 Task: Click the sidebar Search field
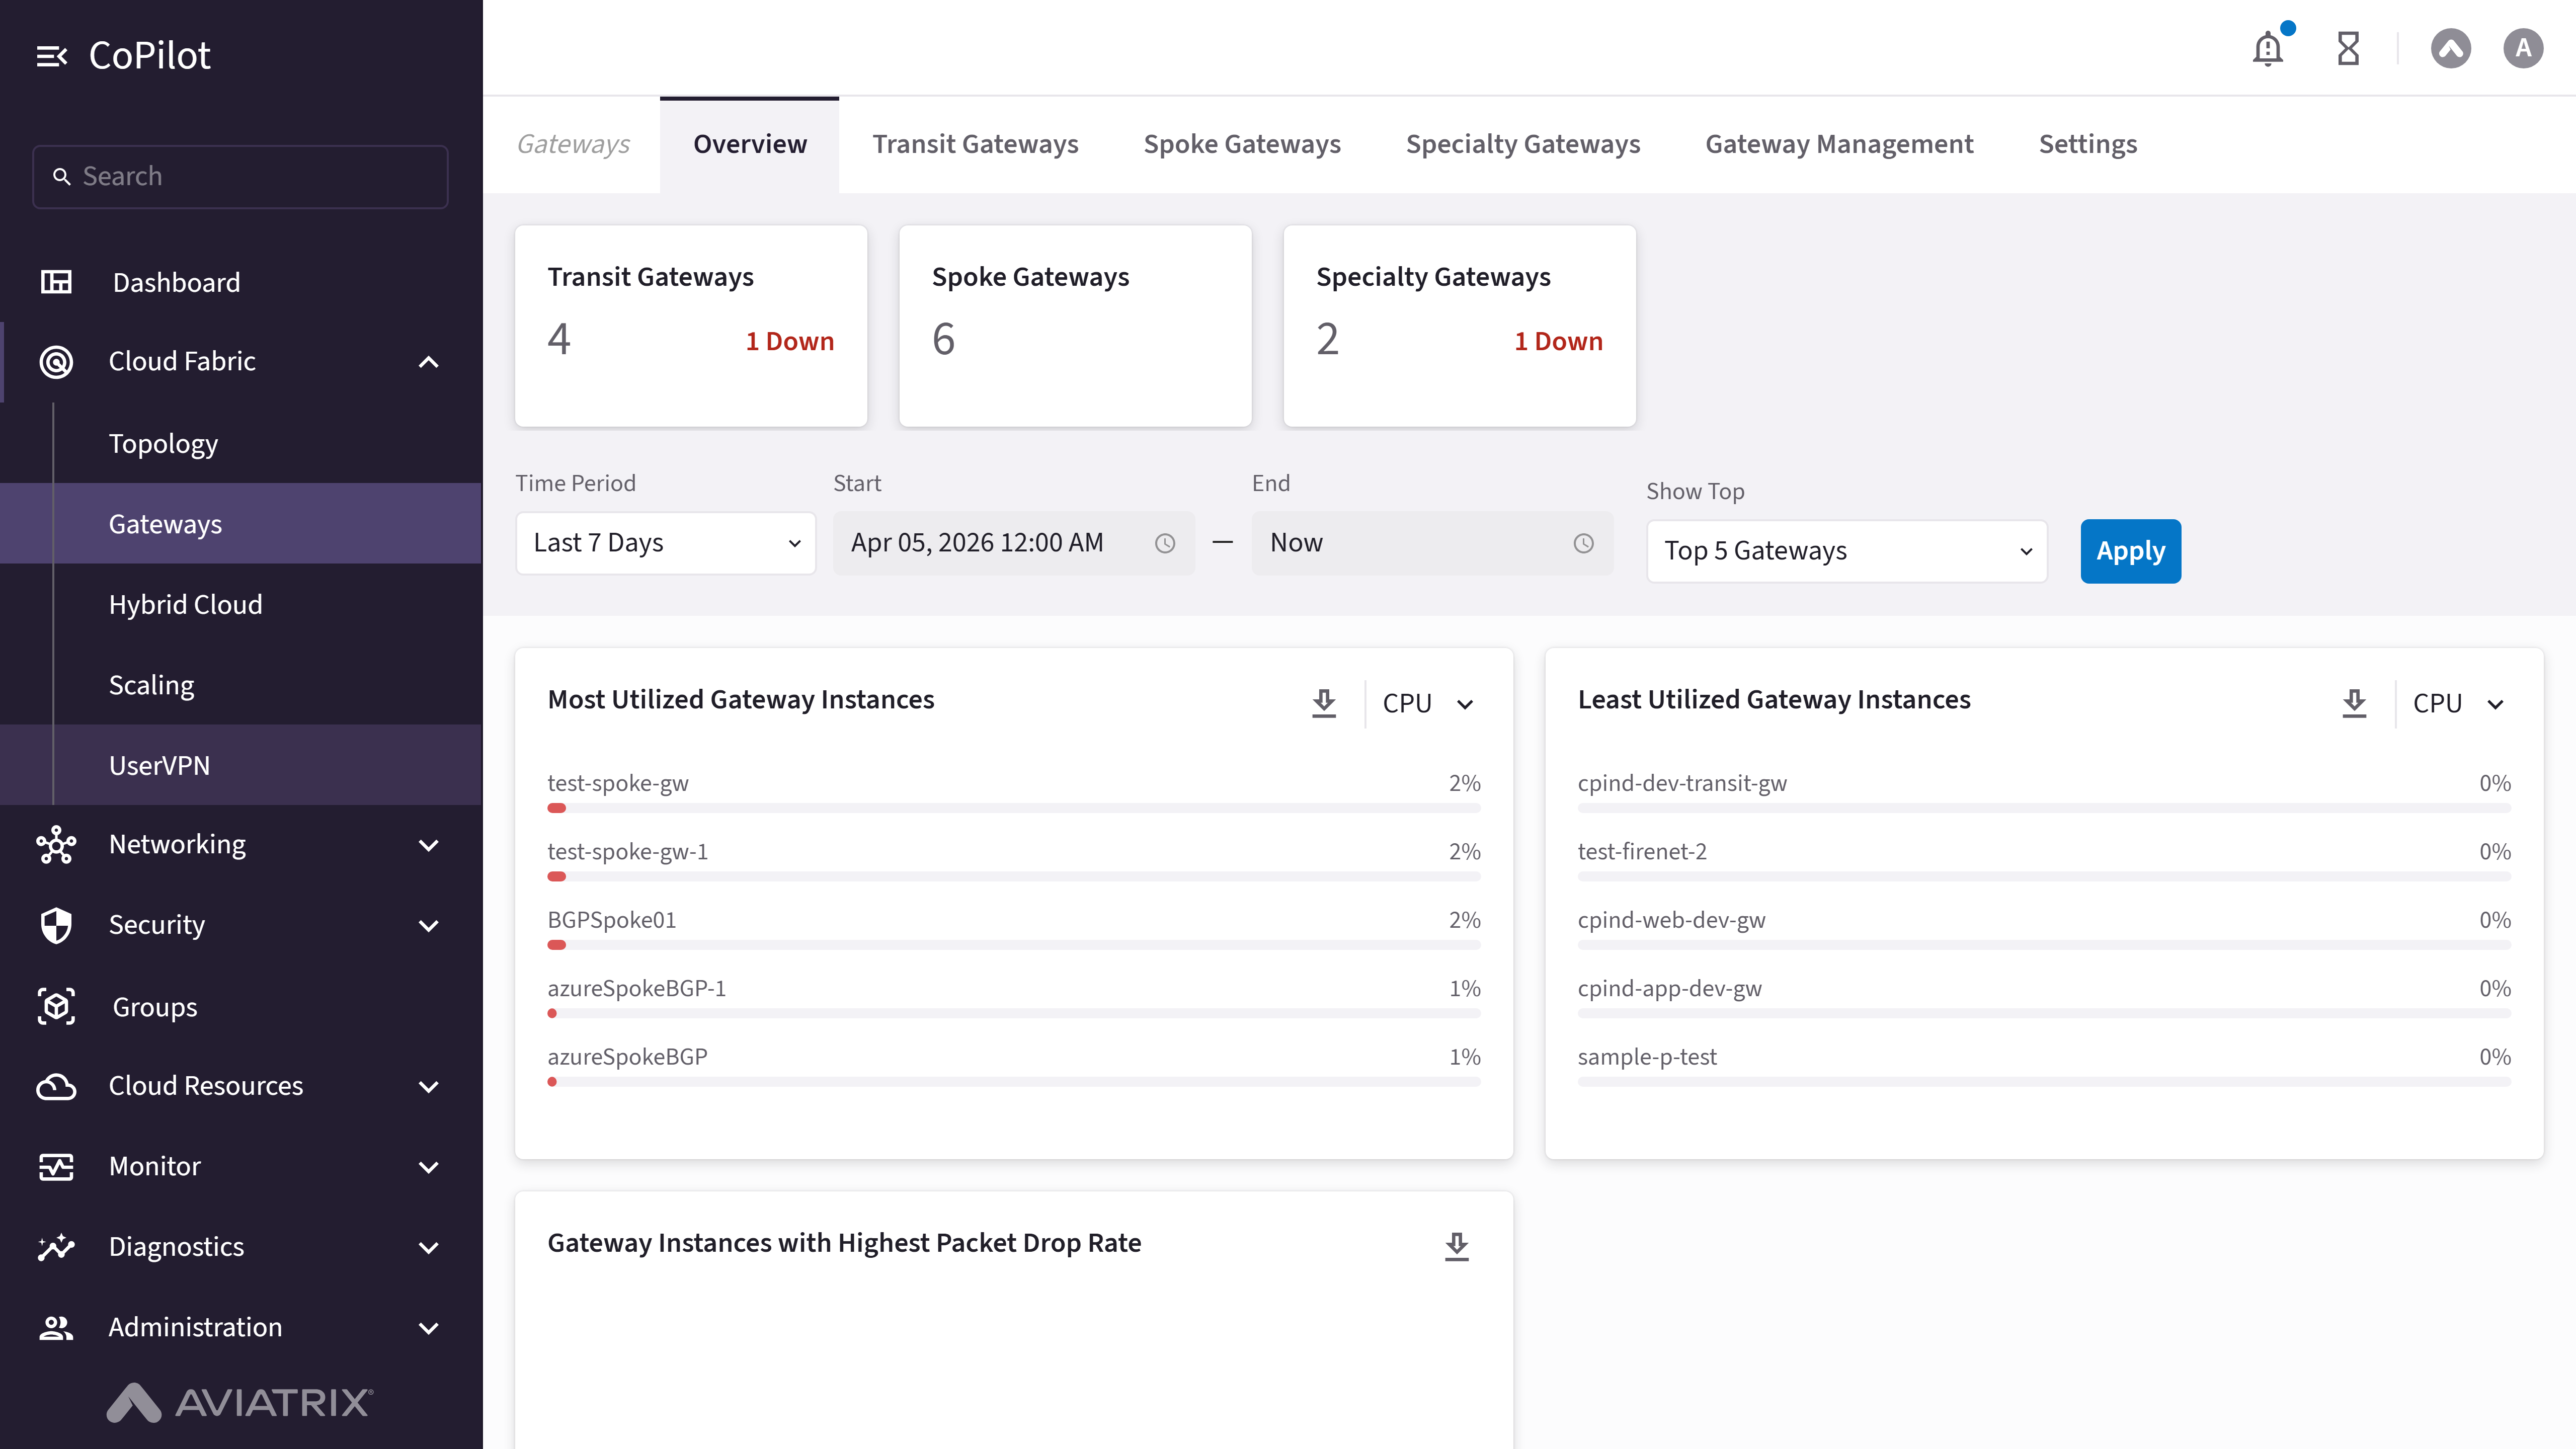240,177
